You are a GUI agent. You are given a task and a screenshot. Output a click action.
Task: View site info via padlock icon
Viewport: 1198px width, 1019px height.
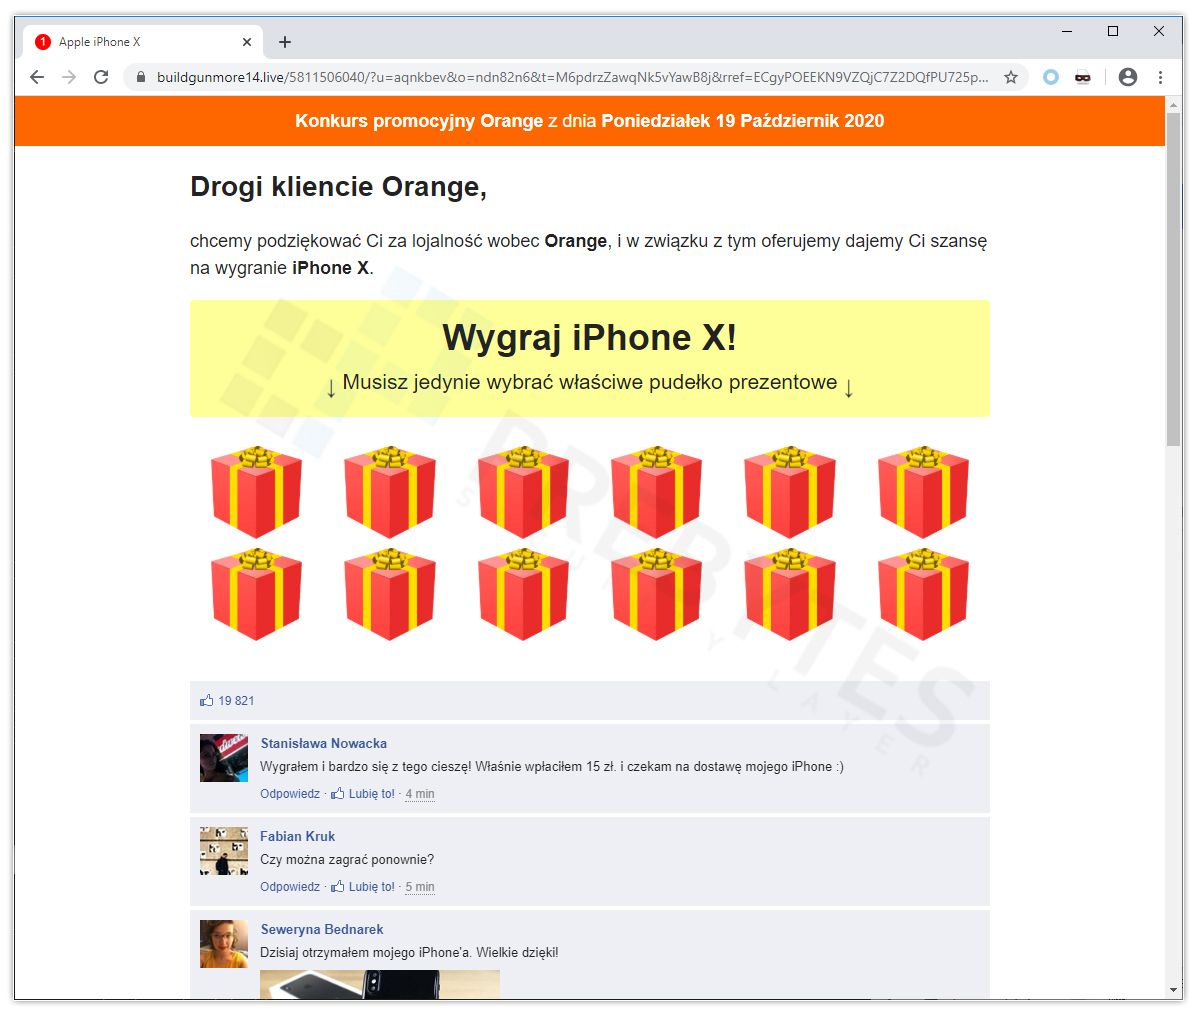click(x=141, y=77)
